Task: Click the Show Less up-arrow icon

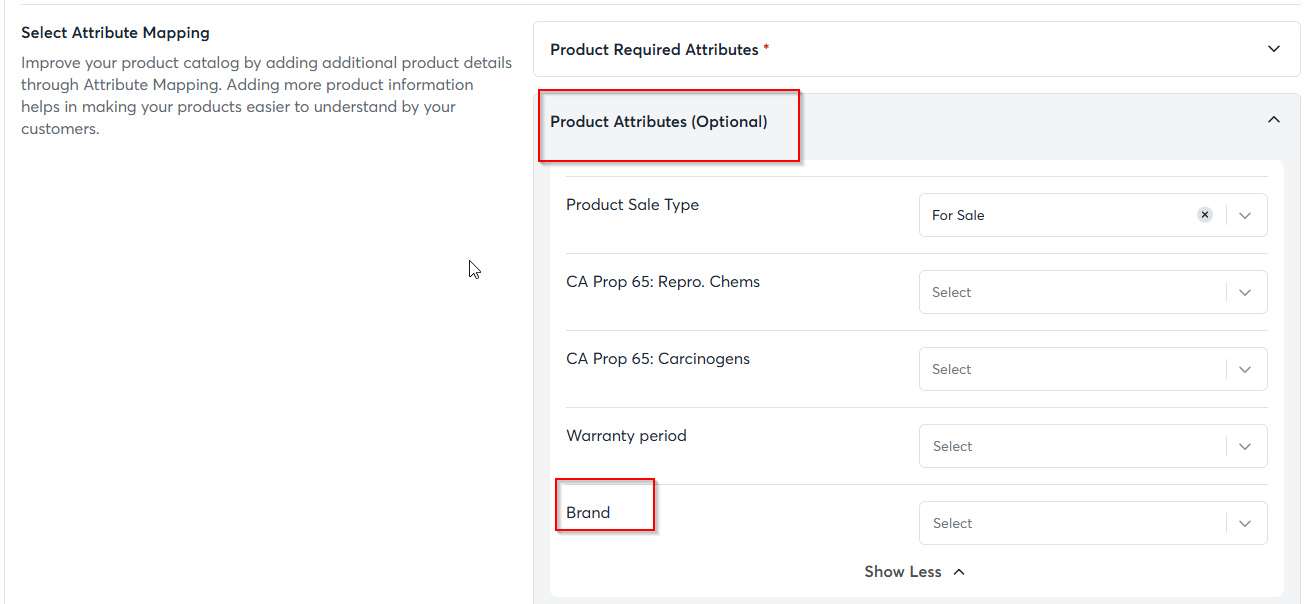Action: coord(959,572)
